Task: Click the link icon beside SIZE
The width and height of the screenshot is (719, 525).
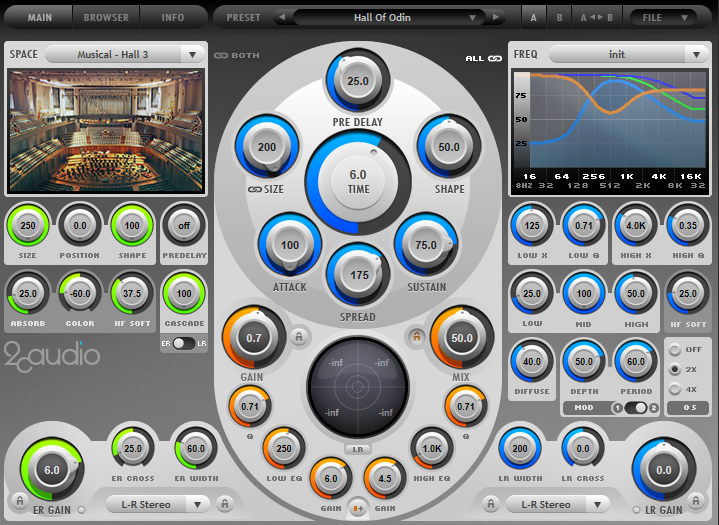Action: (x=254, y=189)
